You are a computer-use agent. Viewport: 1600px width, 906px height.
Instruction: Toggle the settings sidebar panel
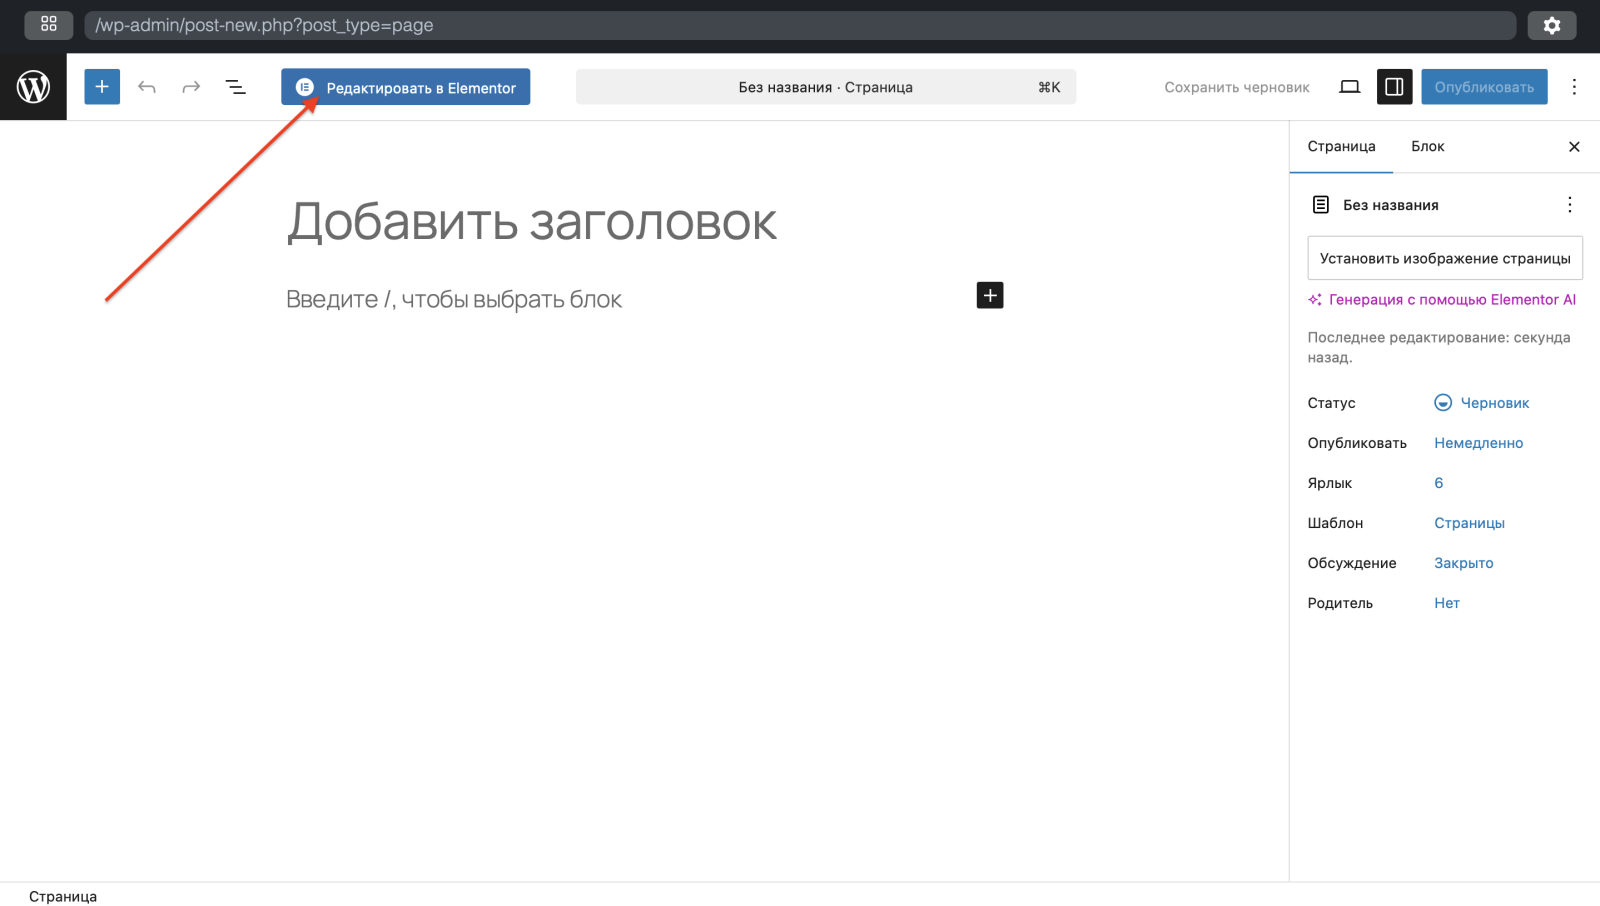[x=1394, y=87]
